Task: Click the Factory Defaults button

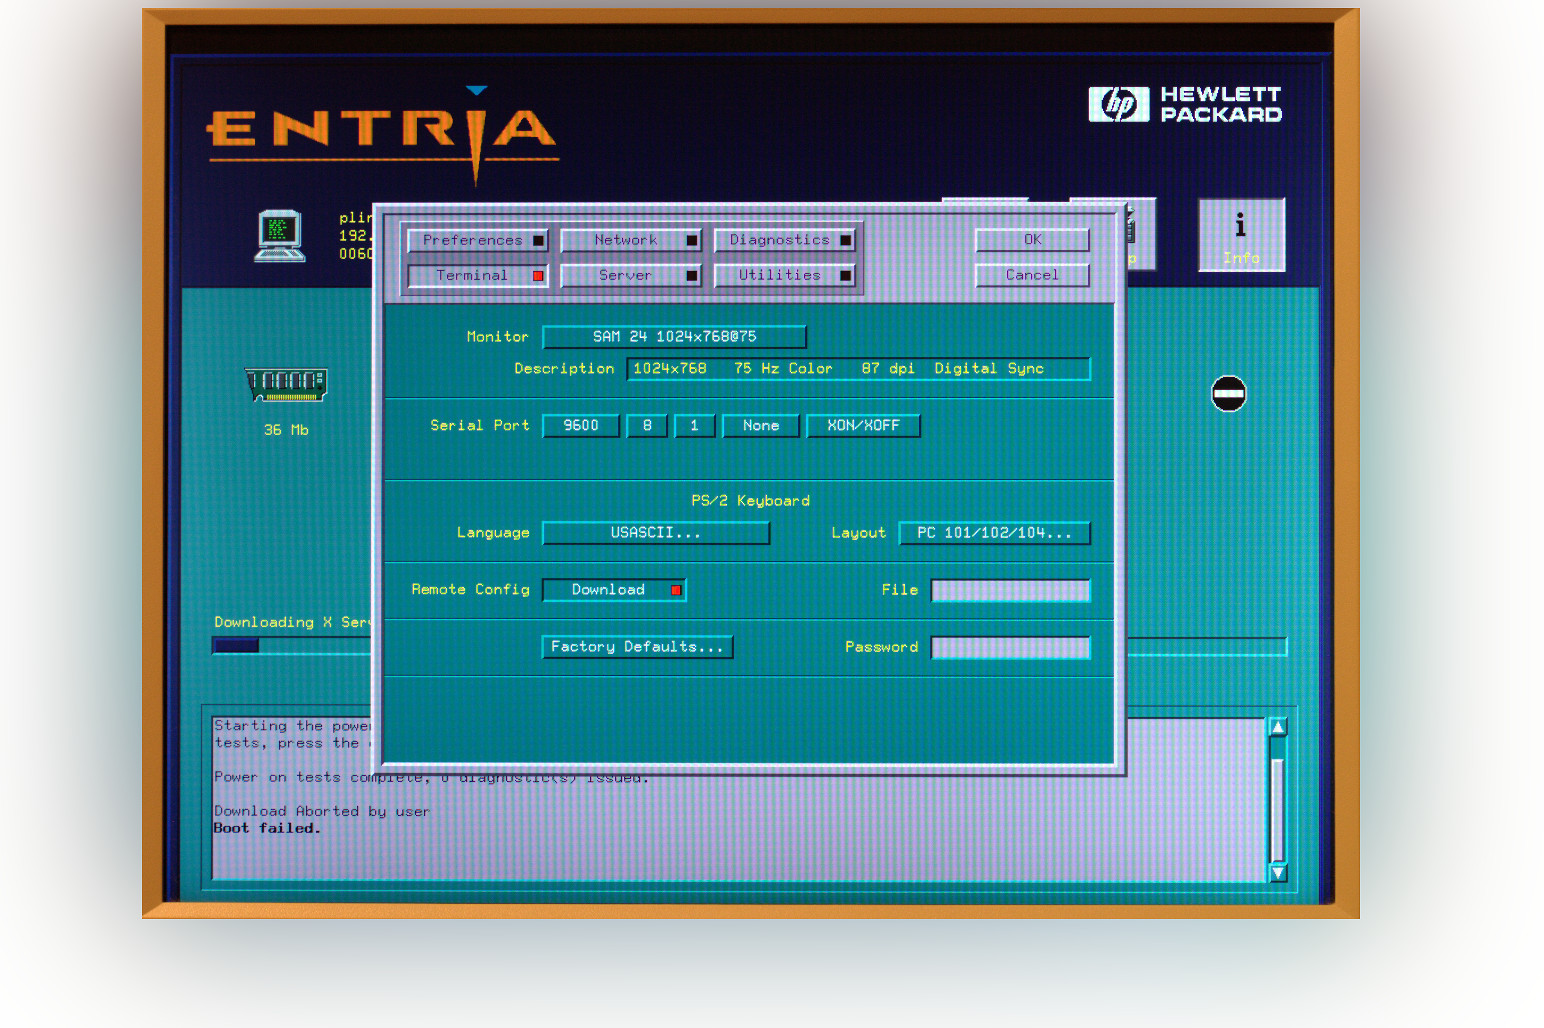Action: click(x=637, y=647)
